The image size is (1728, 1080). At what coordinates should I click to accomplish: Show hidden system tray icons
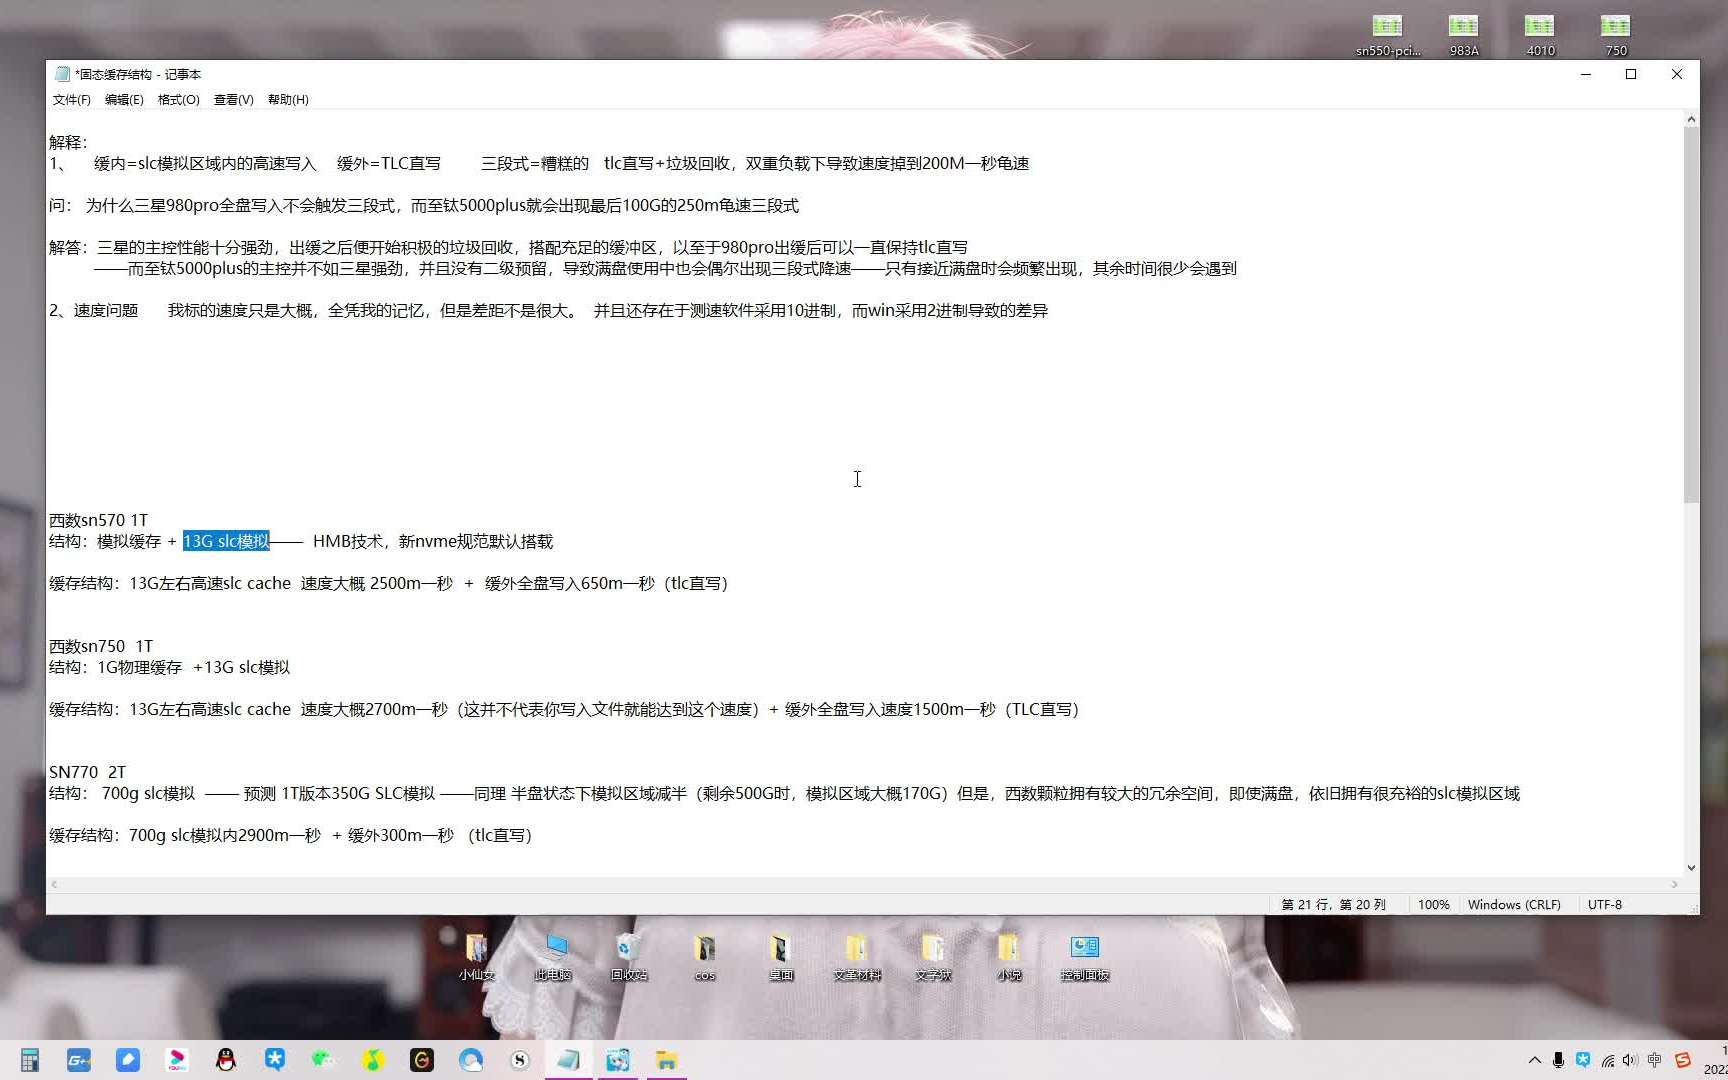coord(1535,1060)
